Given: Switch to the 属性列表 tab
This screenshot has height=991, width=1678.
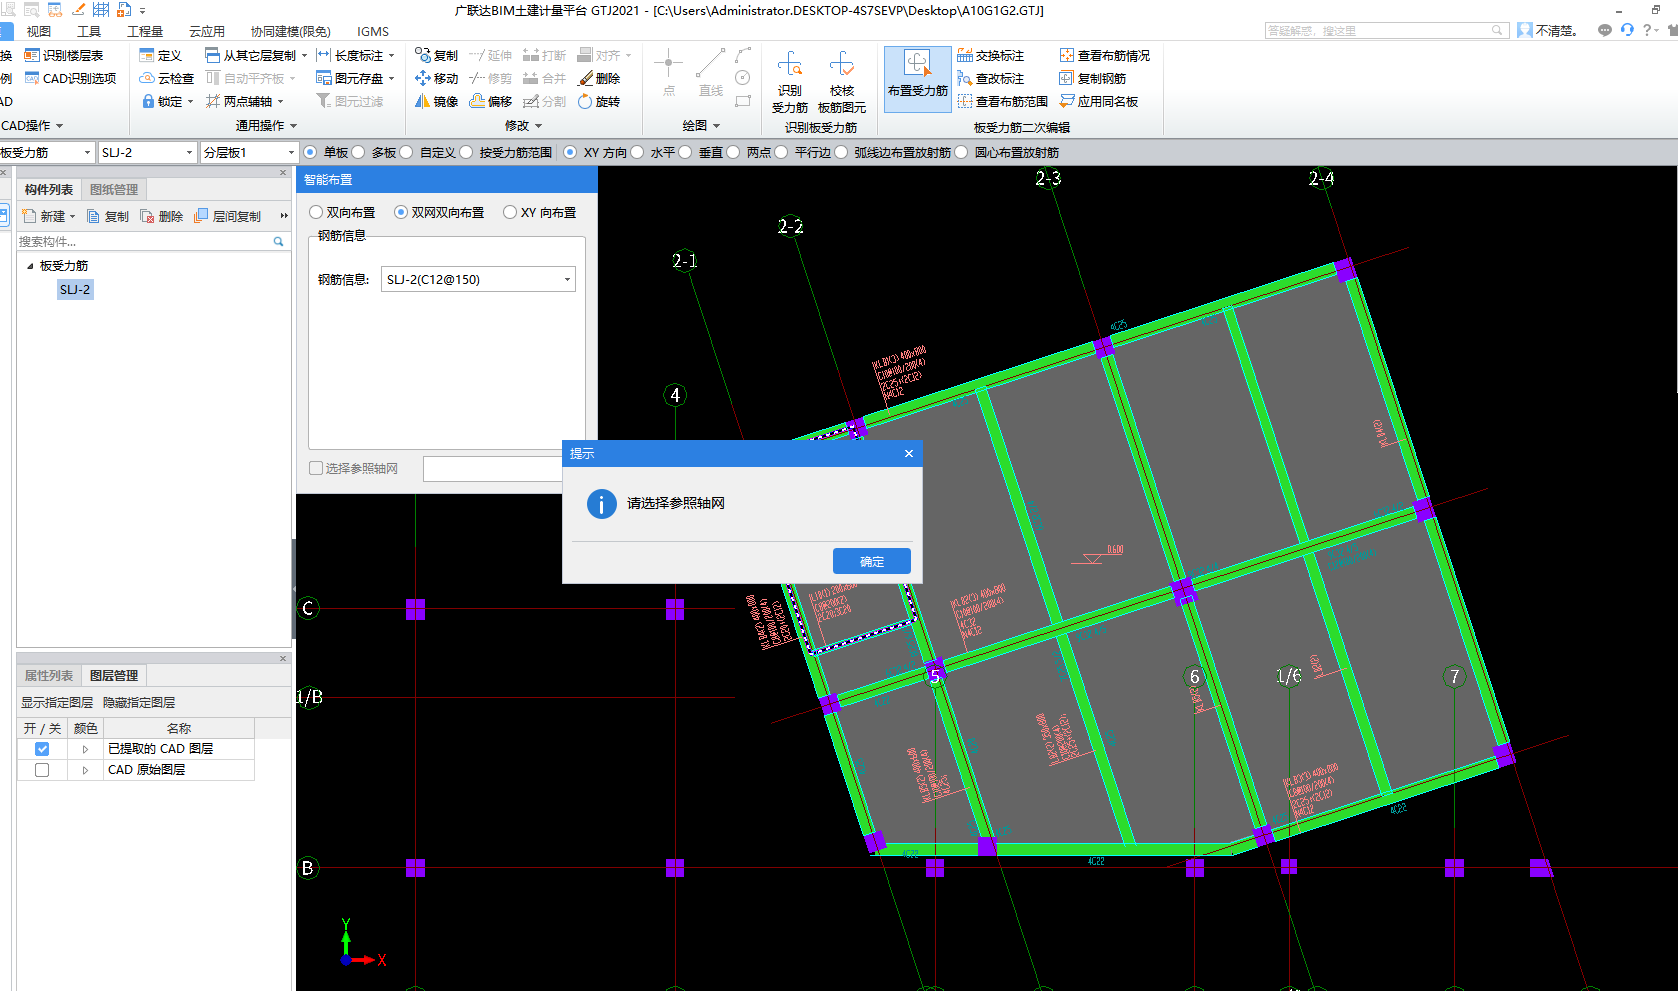Looking at the screenshot, I should pyautogui.click(x=49, y=675).
